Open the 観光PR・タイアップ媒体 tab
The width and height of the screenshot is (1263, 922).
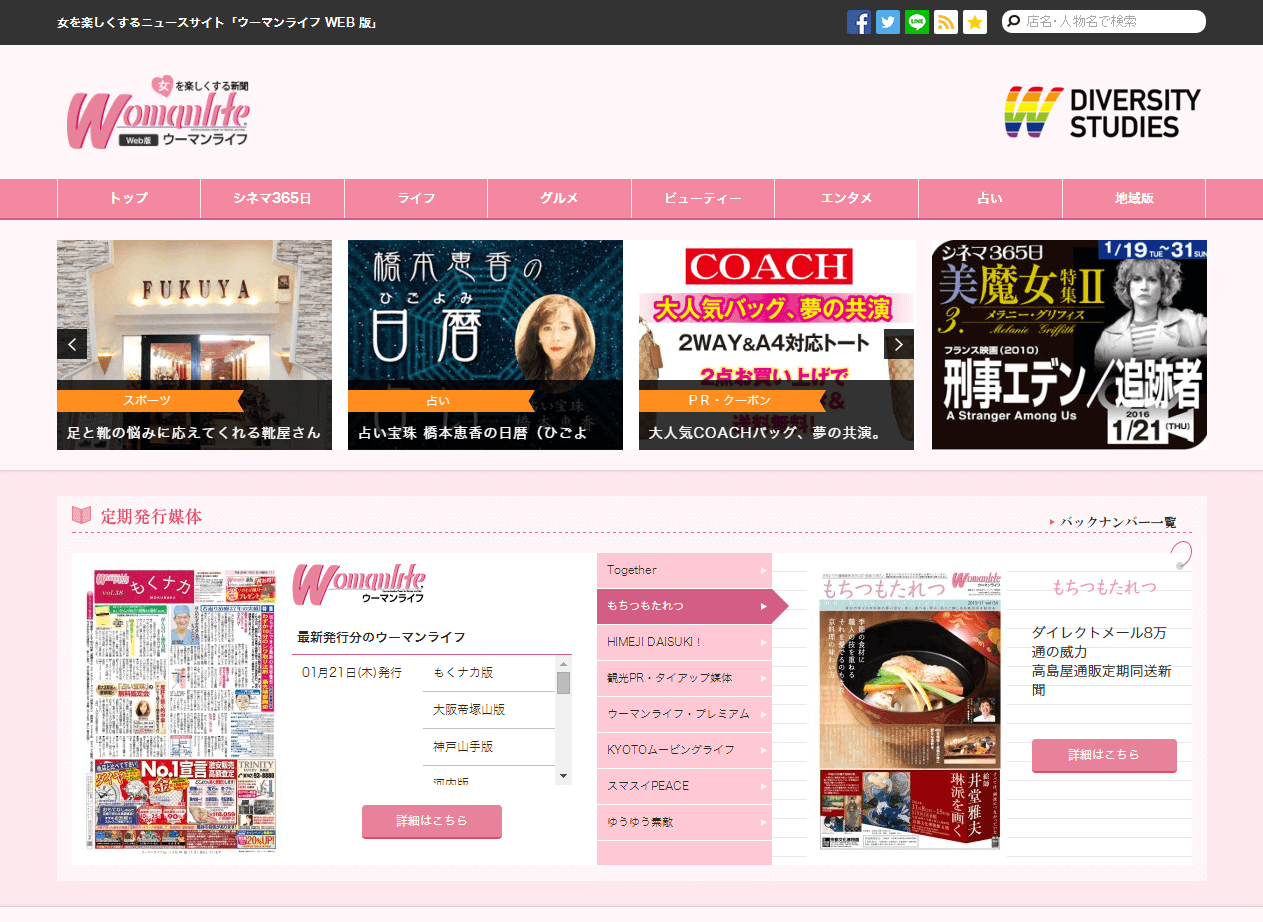point(684,678)
